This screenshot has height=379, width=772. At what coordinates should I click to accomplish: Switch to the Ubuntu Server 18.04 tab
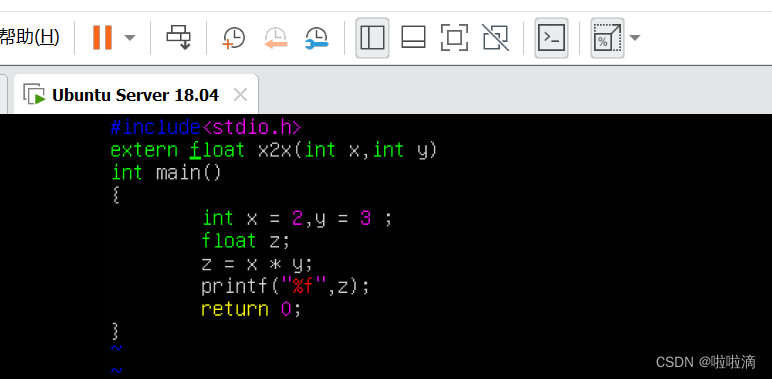pos(135,95)
